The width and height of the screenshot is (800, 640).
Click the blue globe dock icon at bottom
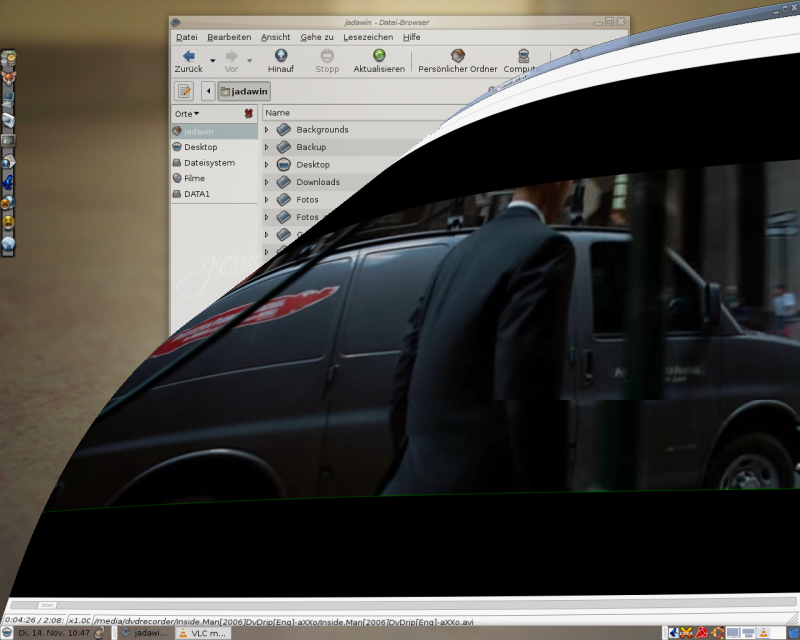coord(8,244)
